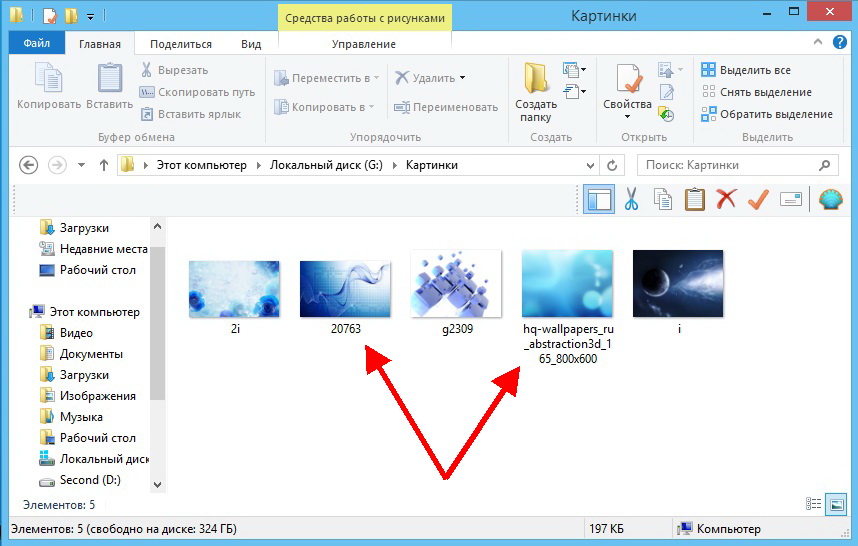
Task: Select the 2i image thumbnail
Action: [x=234, y=289]
